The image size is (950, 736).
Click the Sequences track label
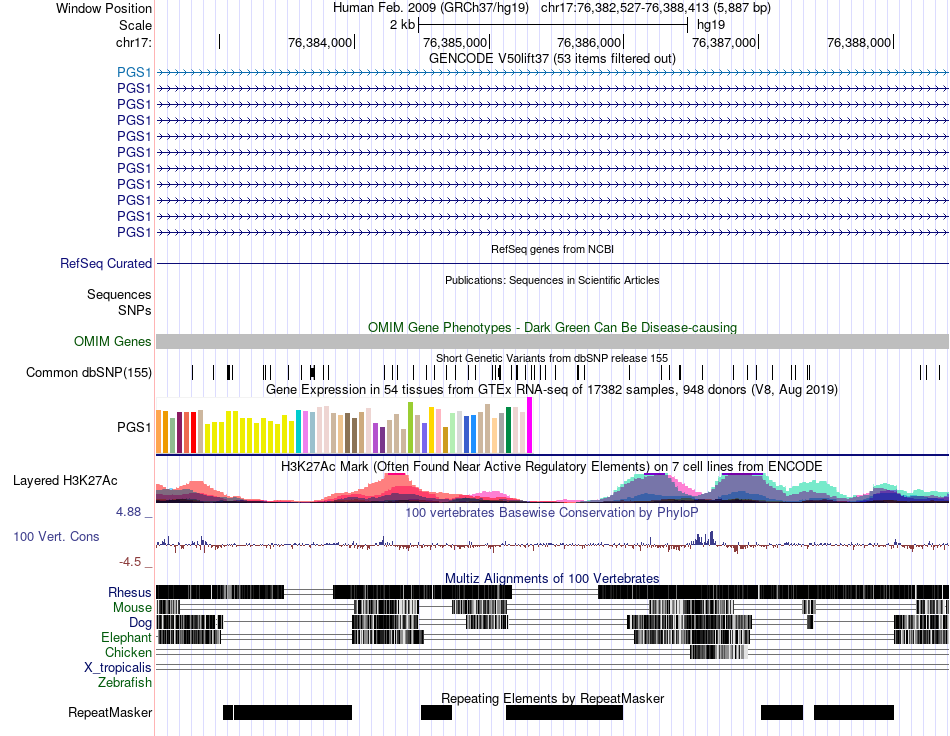(x=119, y=294)
